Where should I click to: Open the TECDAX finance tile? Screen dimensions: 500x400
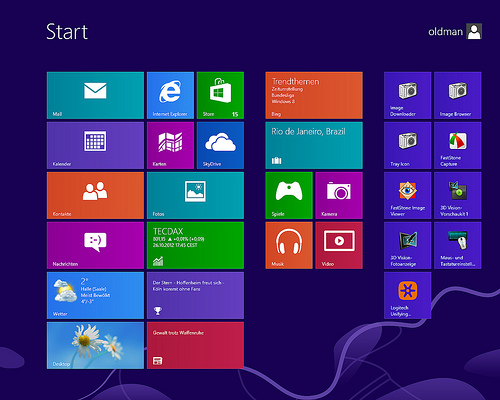pyautogui.click(x=195, y=245)
